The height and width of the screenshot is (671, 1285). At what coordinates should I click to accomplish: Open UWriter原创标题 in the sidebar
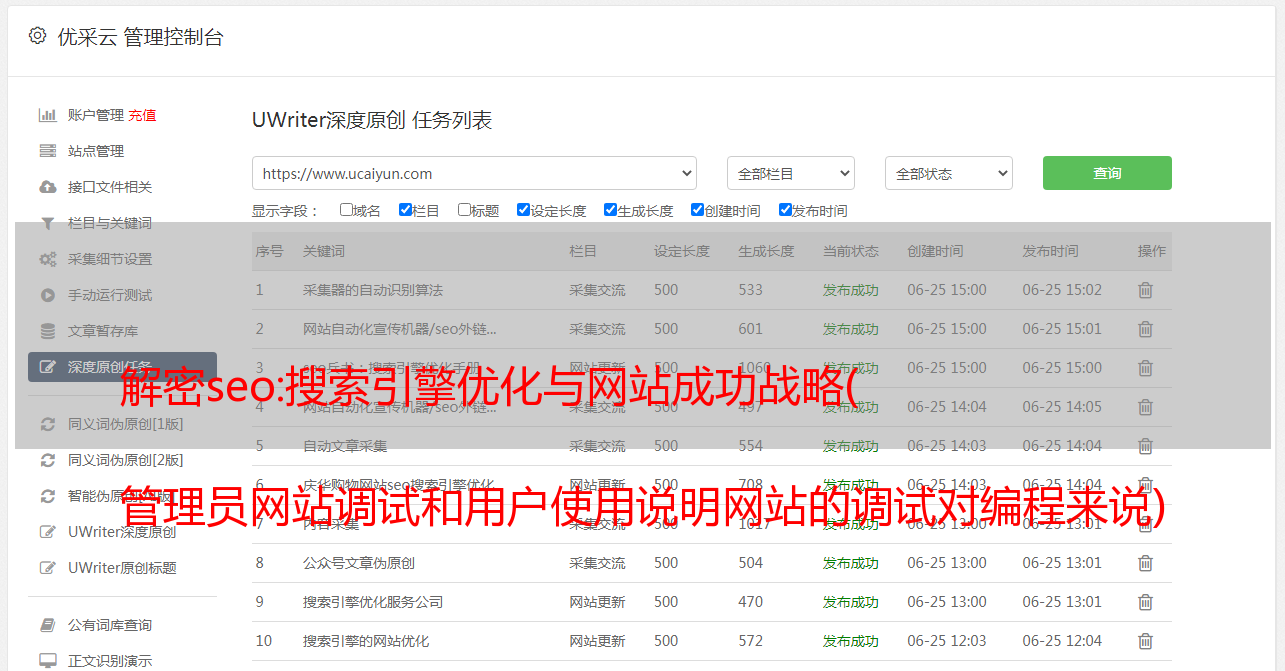click(122, 568)
